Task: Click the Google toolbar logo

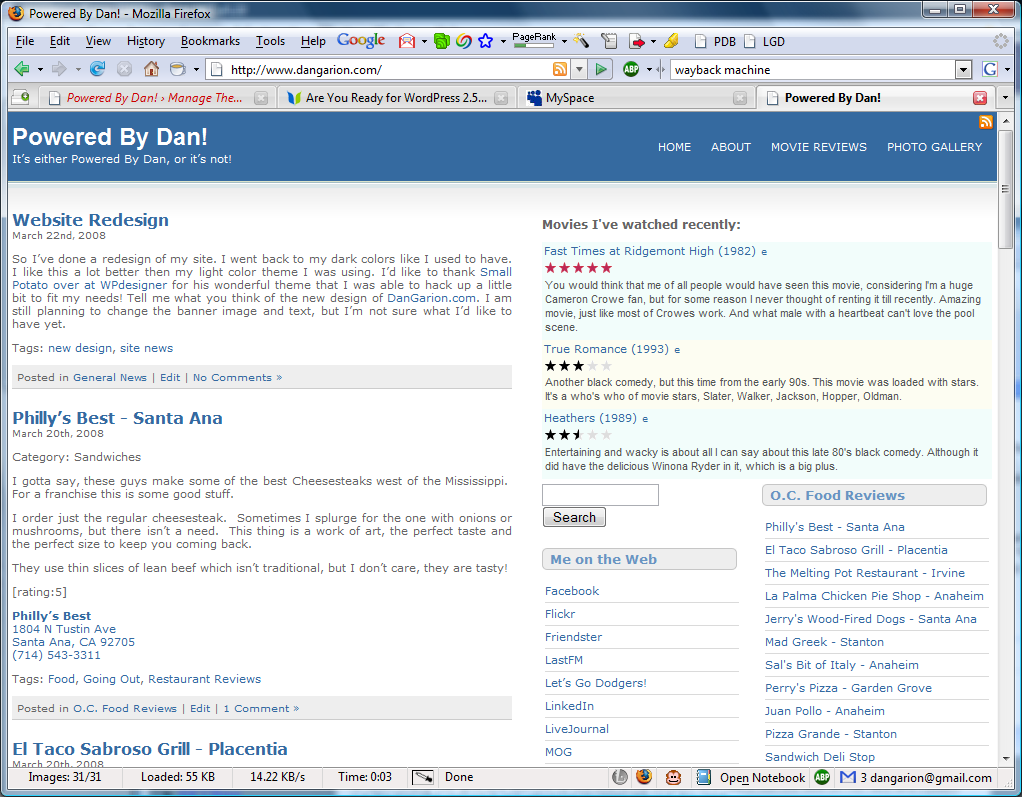Action: 361,41
